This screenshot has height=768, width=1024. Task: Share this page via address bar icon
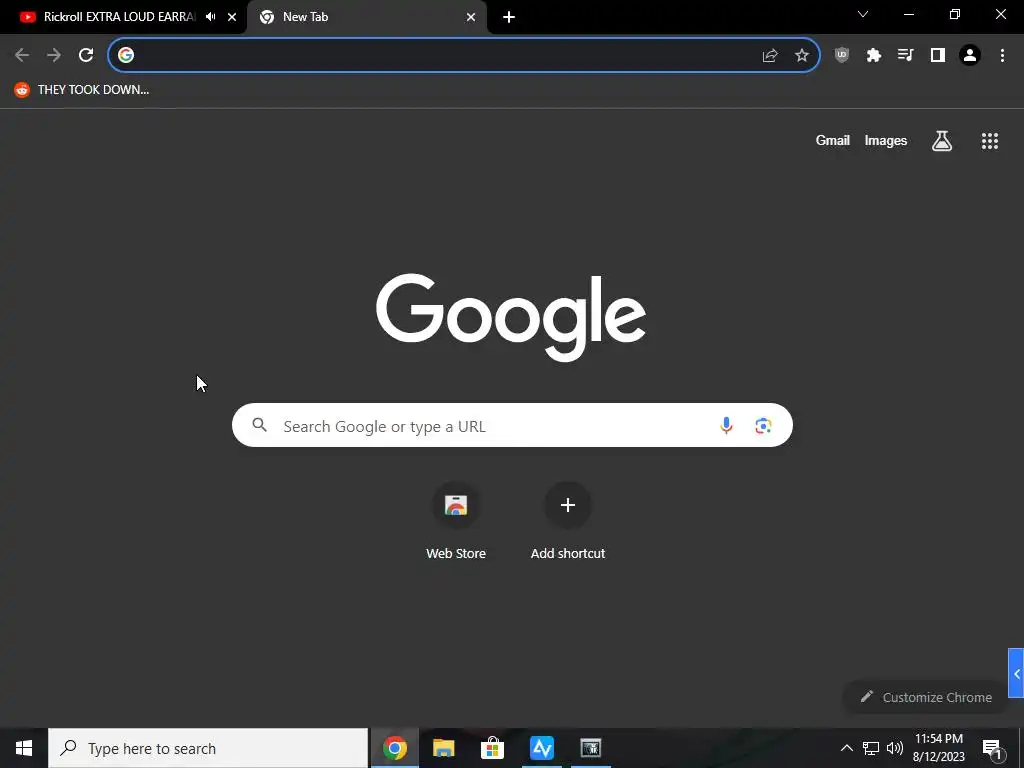[x=770, y=56]
